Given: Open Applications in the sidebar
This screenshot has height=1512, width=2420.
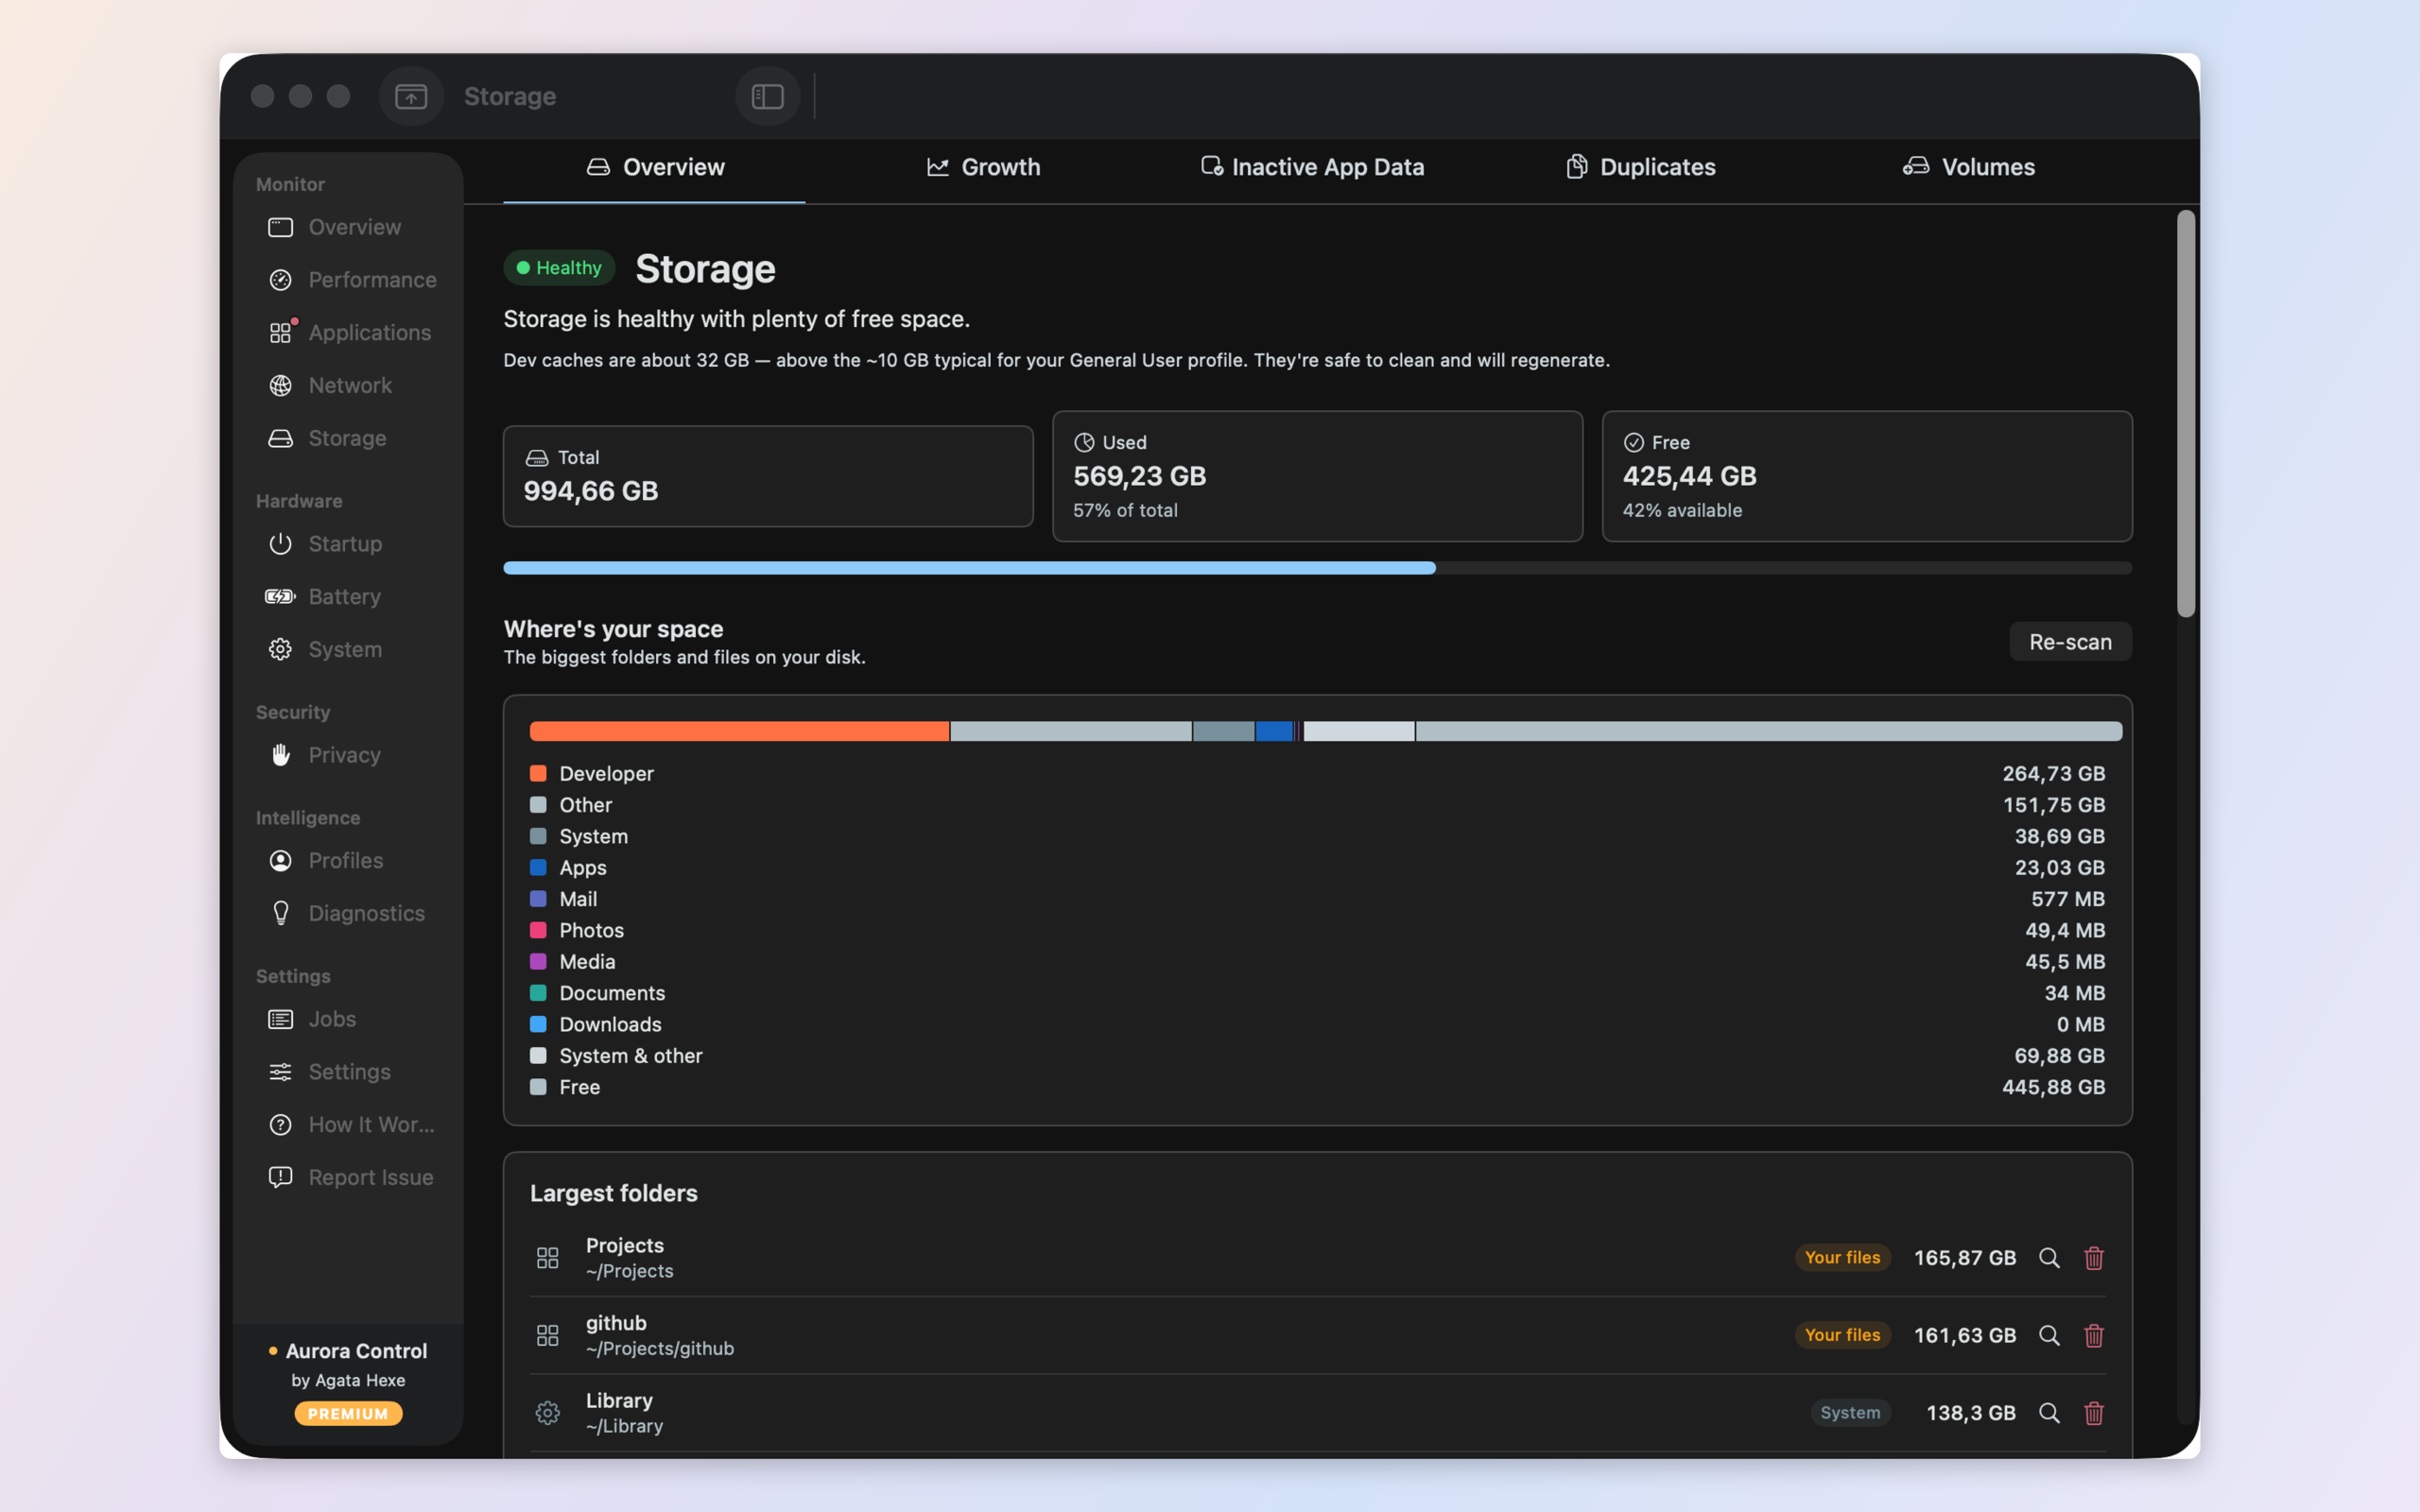Looking at the screenshot, I should pyautogui.click(x=348, y=333).
